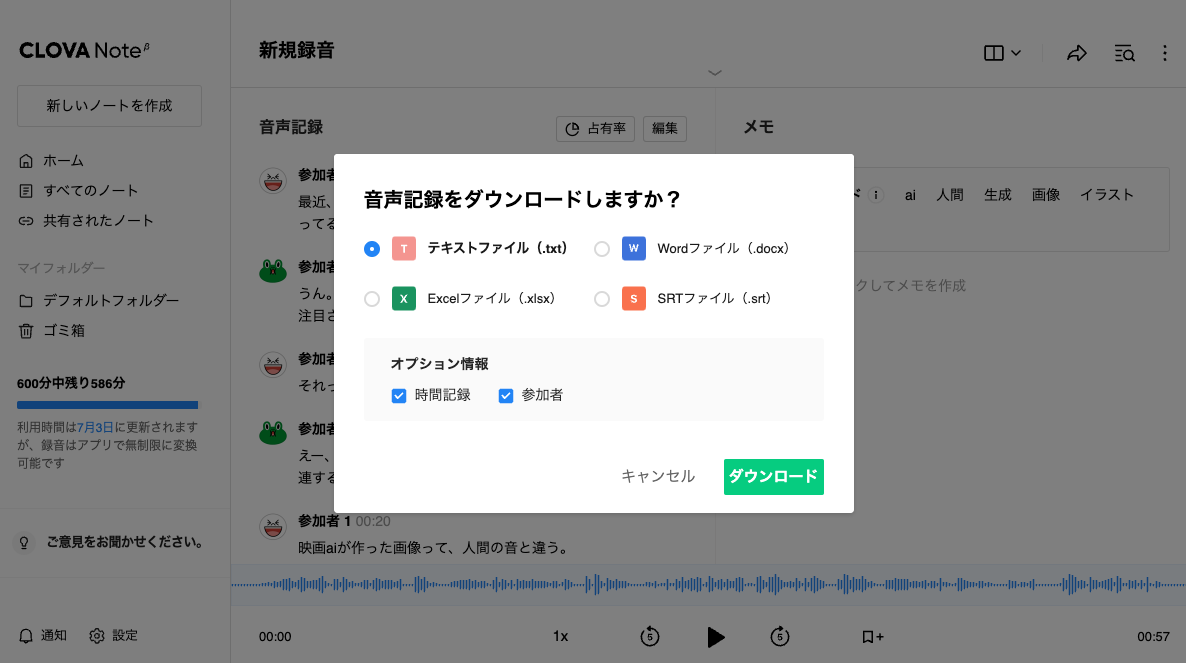Open the transcript search icon

click(x=1124, y=54)
